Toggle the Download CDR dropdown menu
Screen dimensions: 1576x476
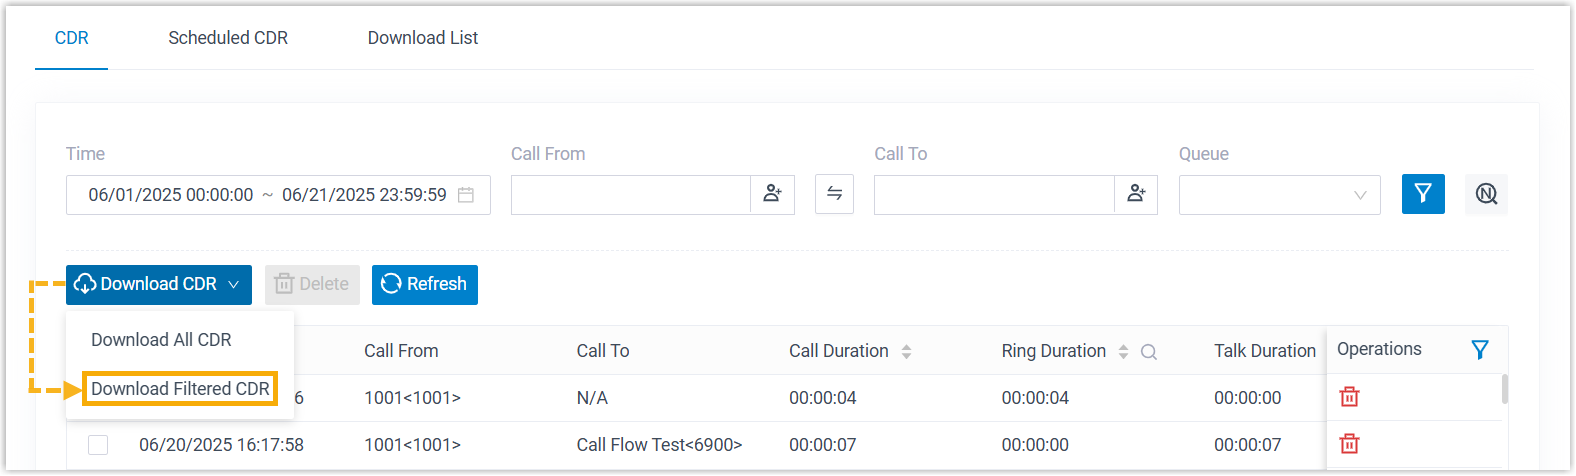pos(159,284)
